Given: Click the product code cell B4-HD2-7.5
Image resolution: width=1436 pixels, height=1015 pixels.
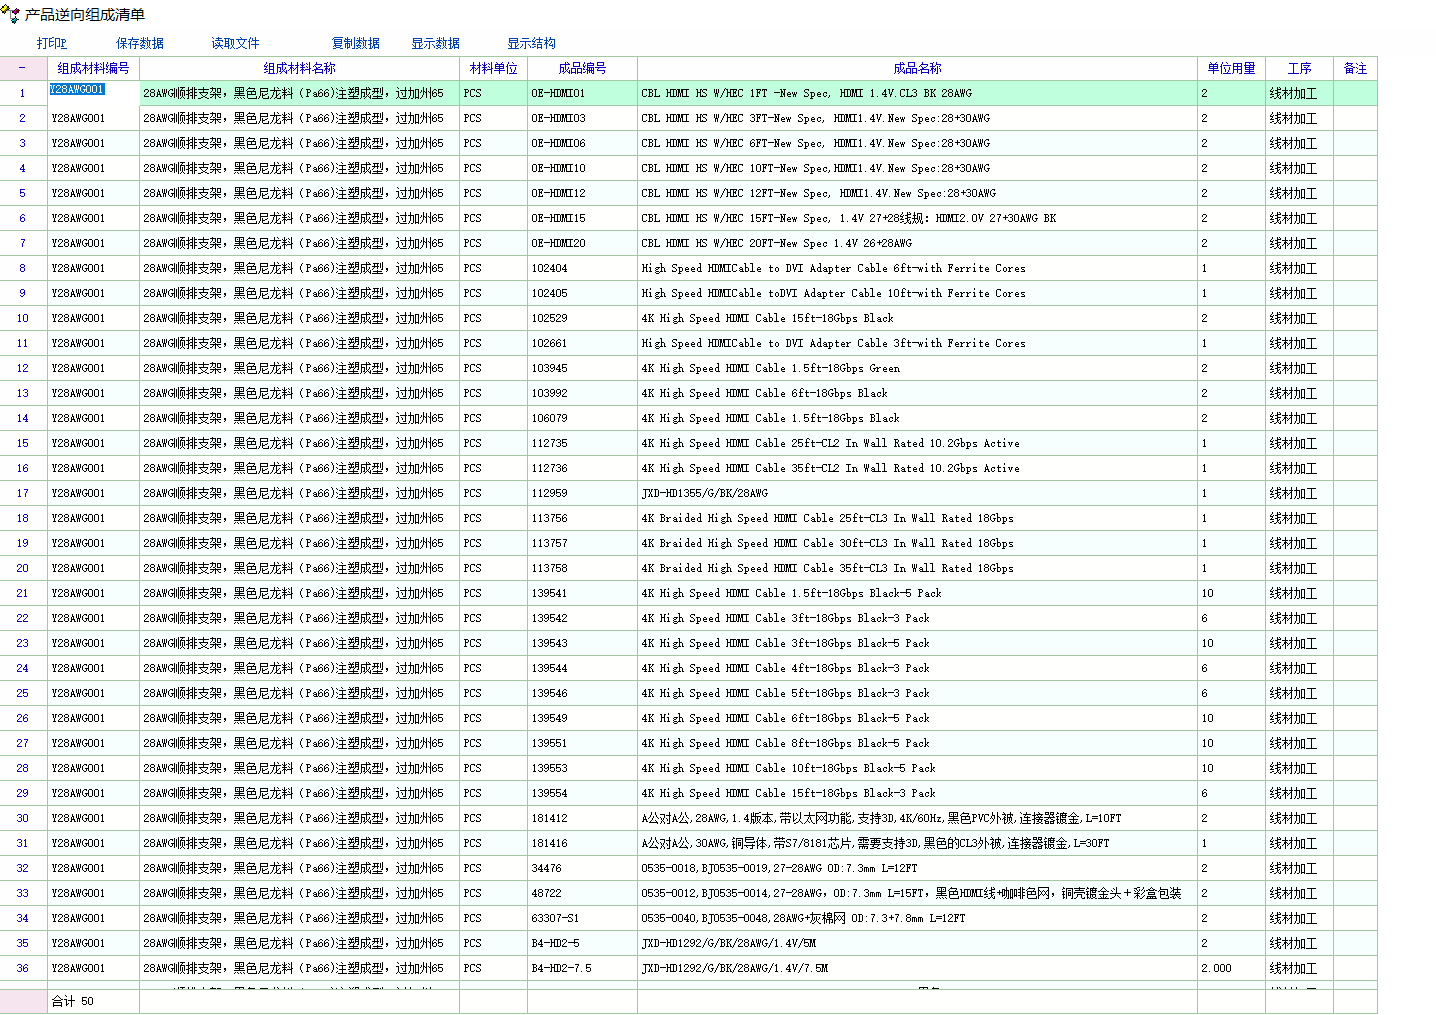Looking at the screenshot, I should (582, 968).
